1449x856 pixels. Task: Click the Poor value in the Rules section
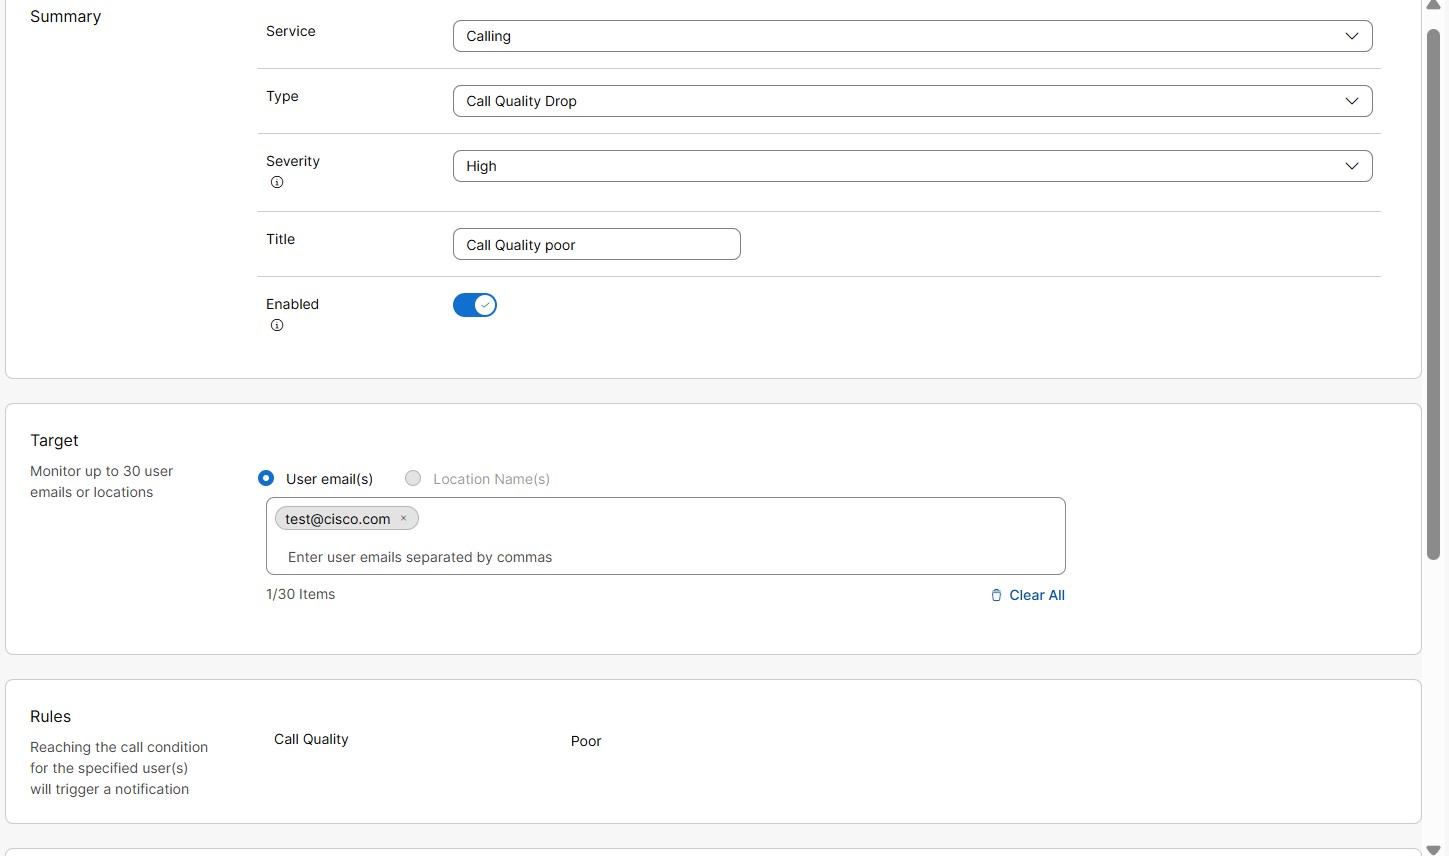point(586,741)
